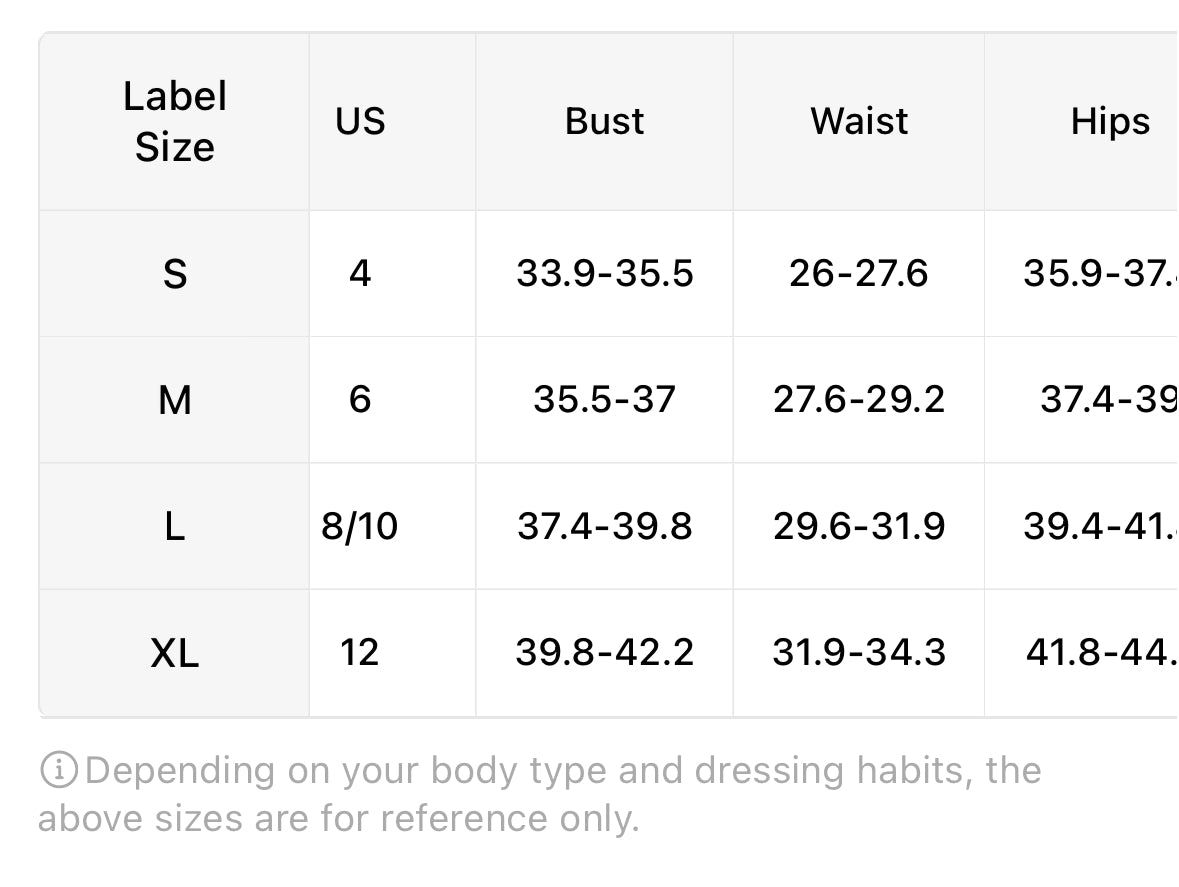
Task: Click the info icon beside the disclaimer
Action: pos(59,770)
